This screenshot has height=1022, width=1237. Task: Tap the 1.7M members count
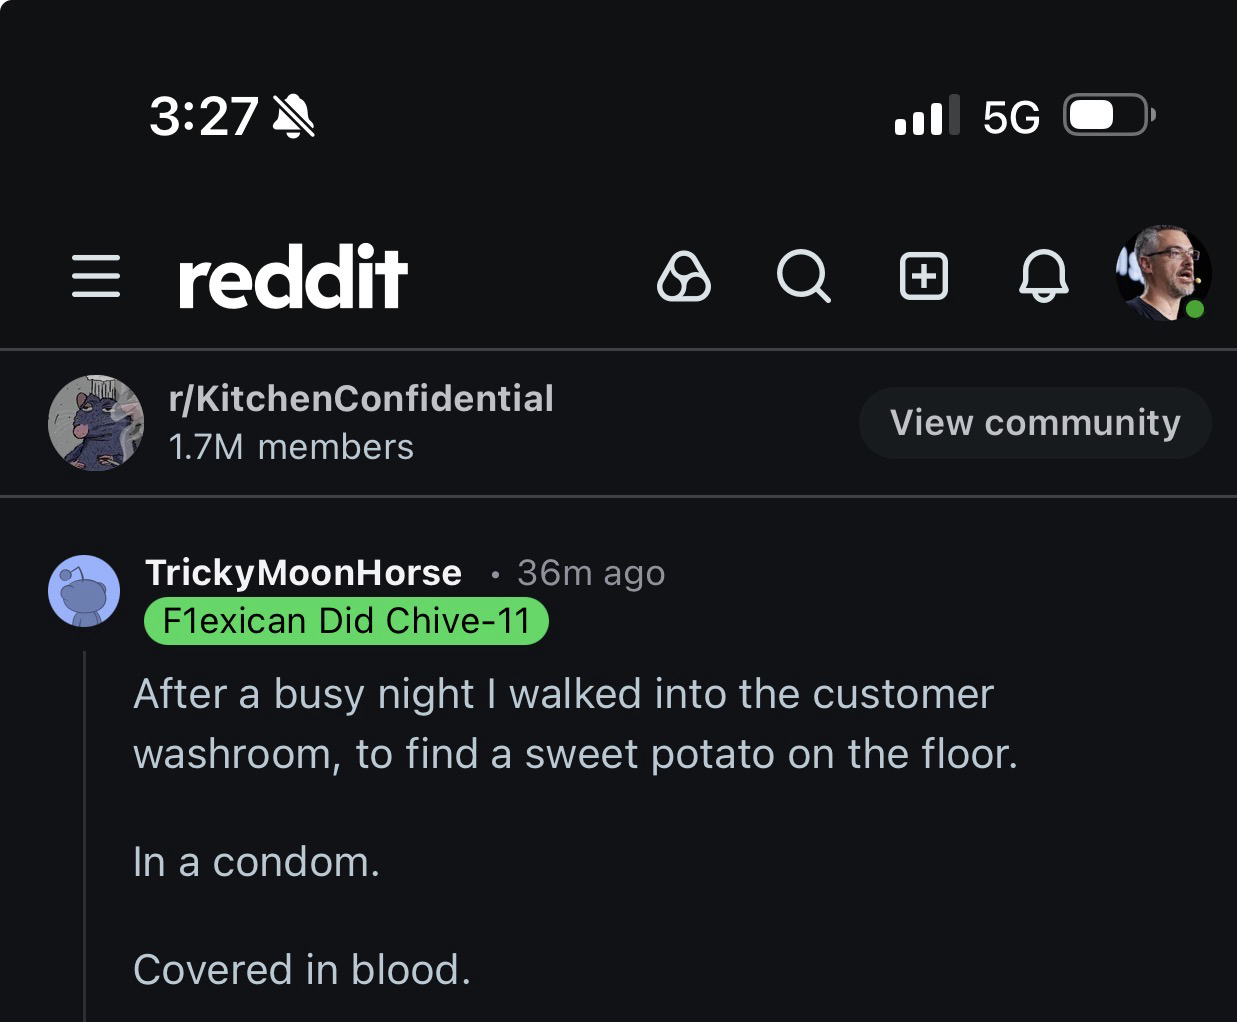(291, 447)
